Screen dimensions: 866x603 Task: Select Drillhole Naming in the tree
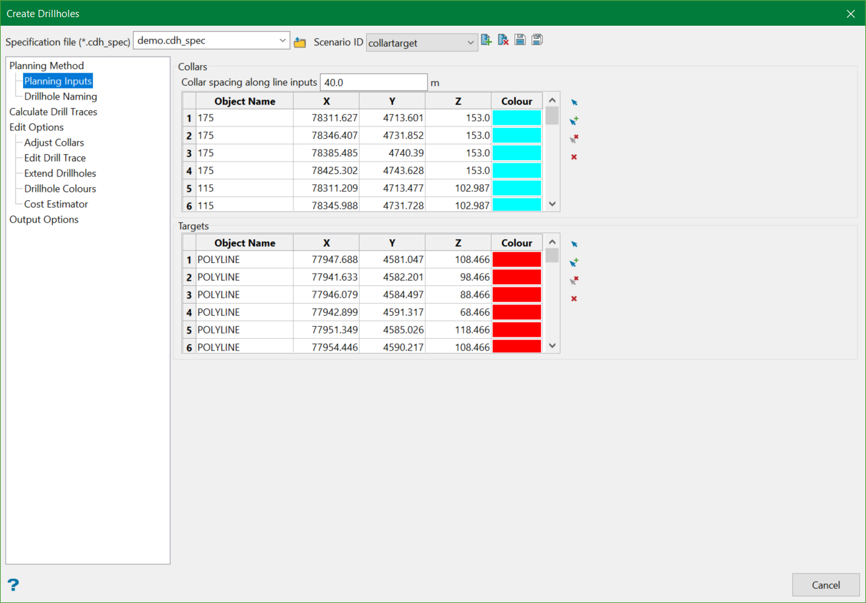(x=60, y=97)
